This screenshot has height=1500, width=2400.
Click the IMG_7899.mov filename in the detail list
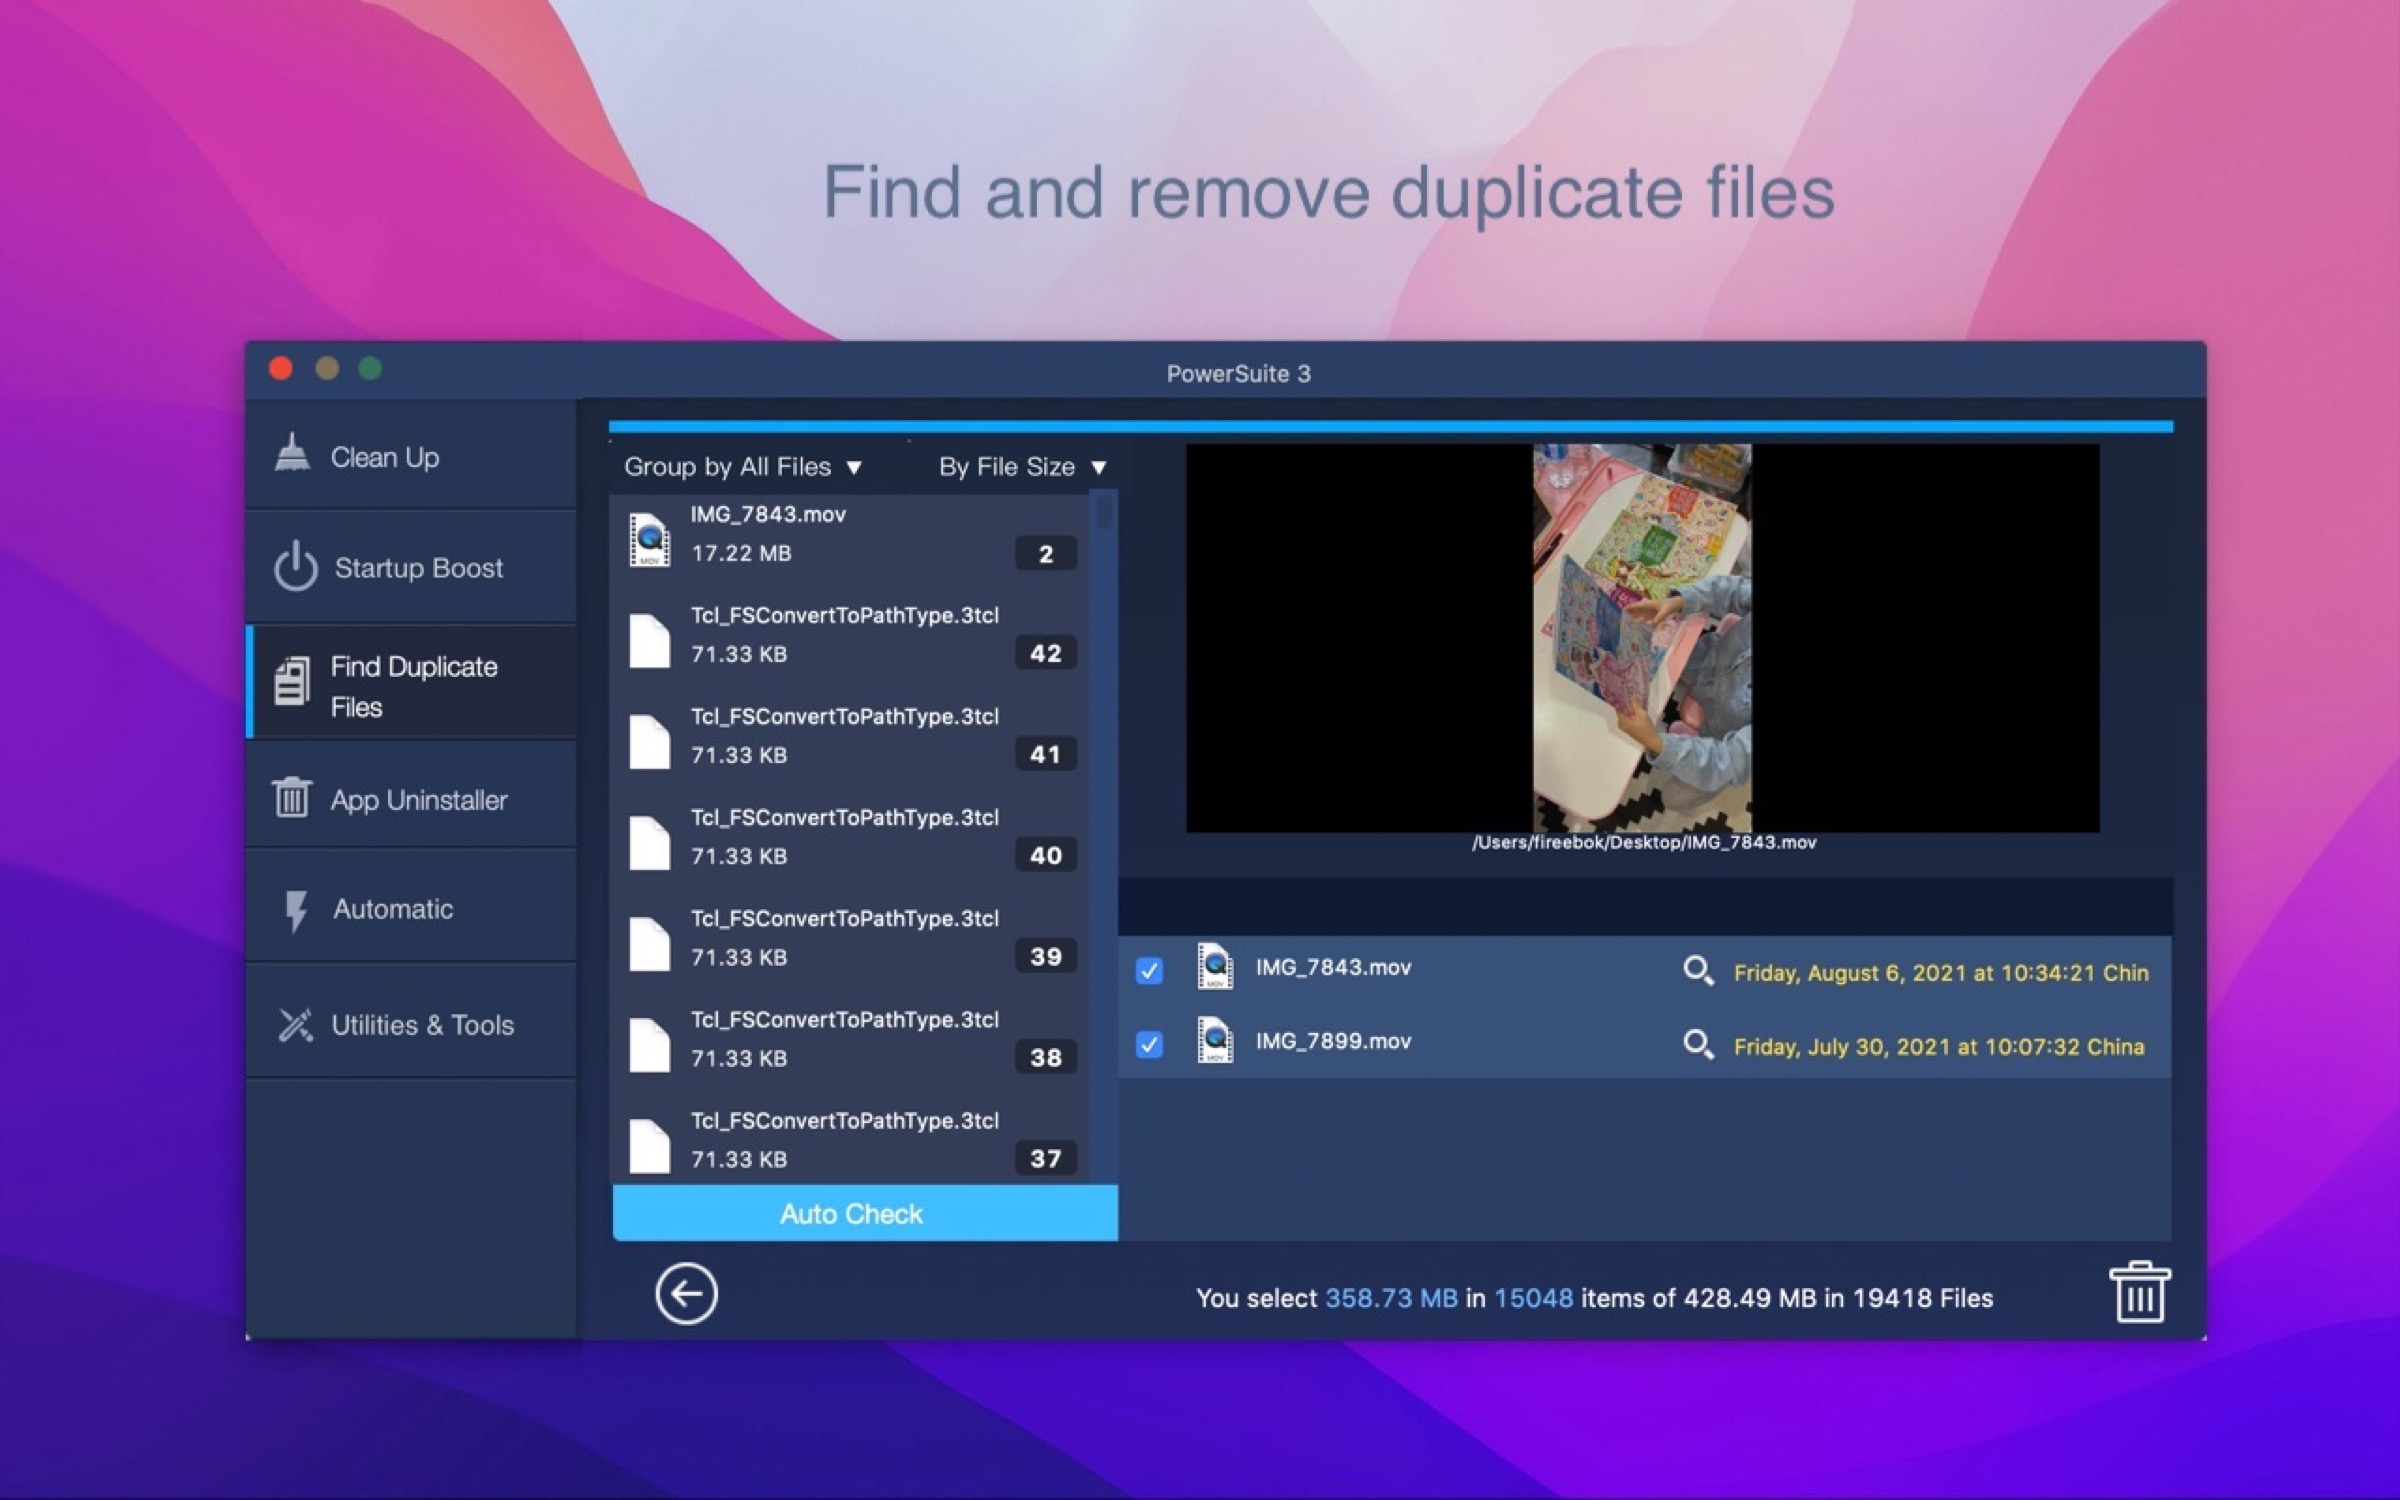(x=1333, y=1041)
